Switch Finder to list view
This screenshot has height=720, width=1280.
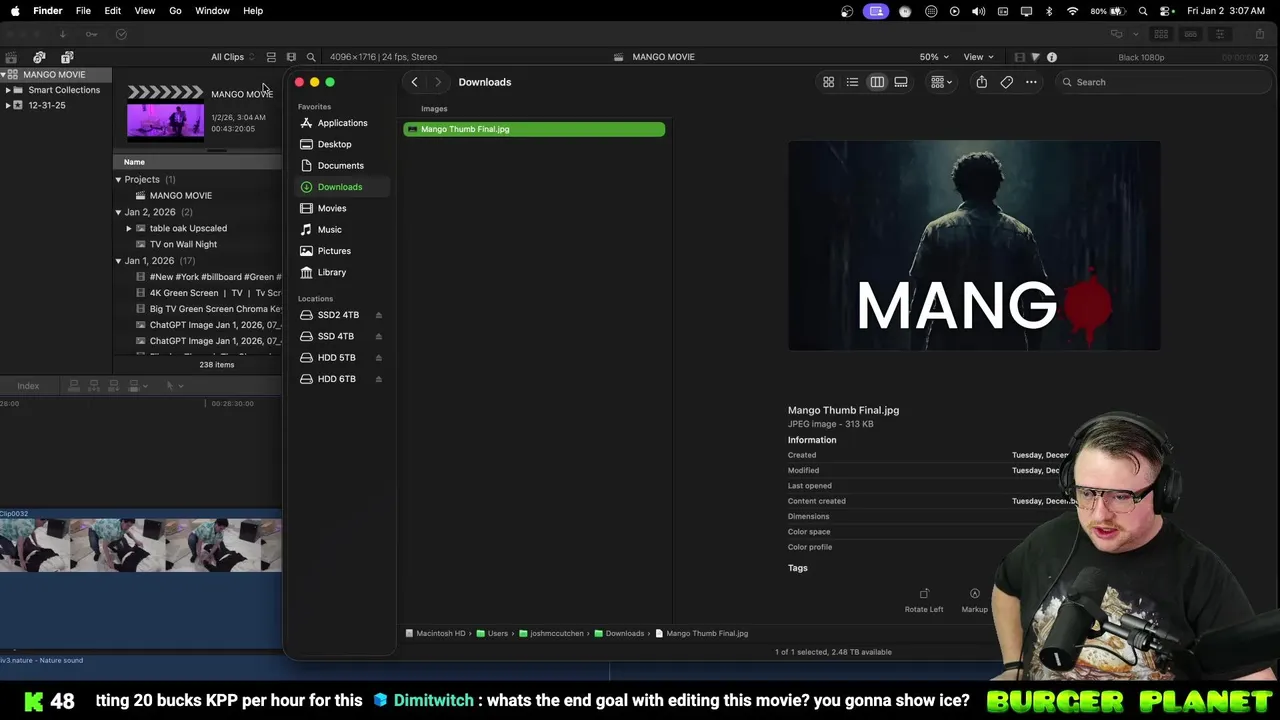[x=852, y=82]
